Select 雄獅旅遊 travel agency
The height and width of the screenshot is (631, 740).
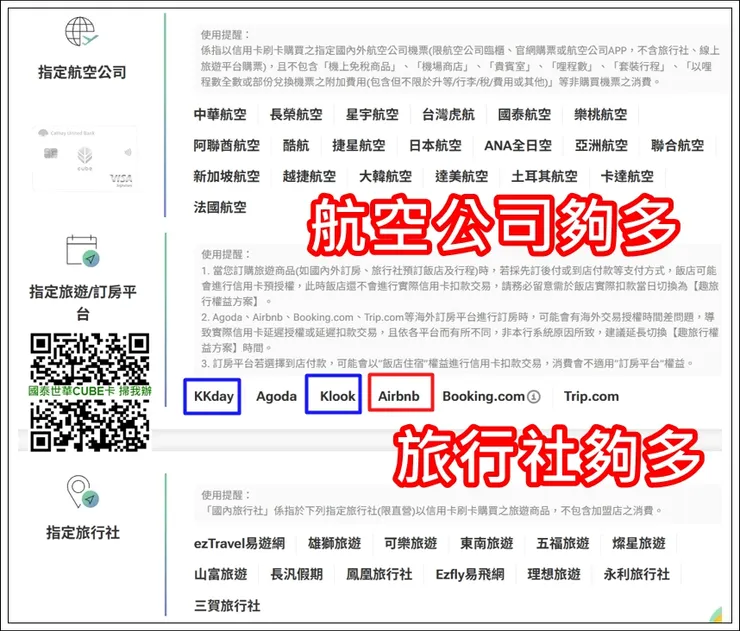[334, 544]
